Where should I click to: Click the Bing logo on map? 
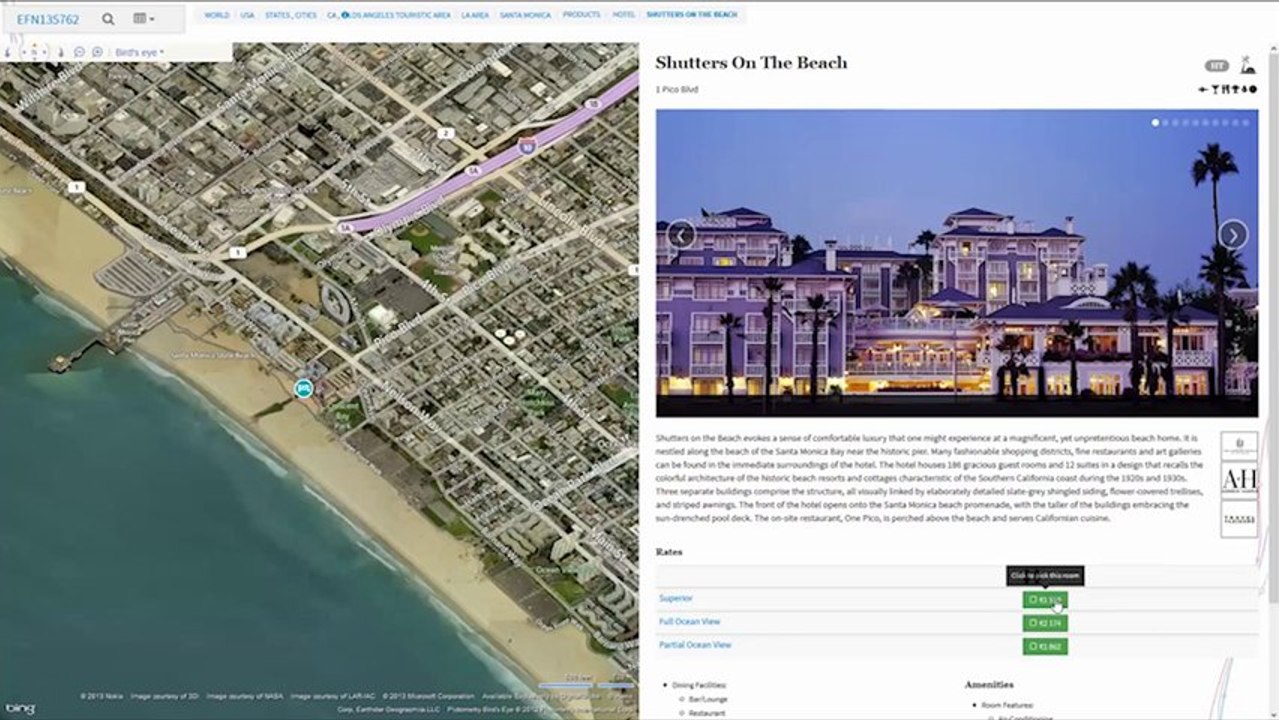click(x=19, y=708)
